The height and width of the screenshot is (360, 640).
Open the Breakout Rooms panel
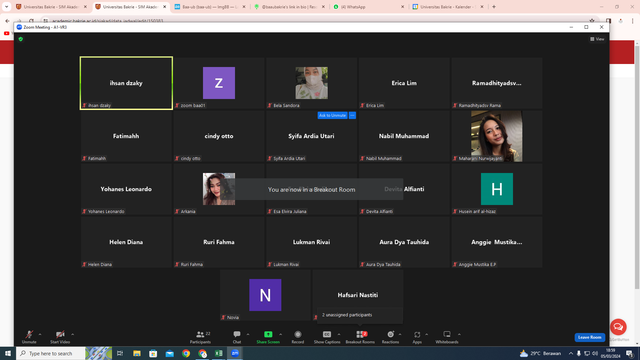tap(360, 337)
